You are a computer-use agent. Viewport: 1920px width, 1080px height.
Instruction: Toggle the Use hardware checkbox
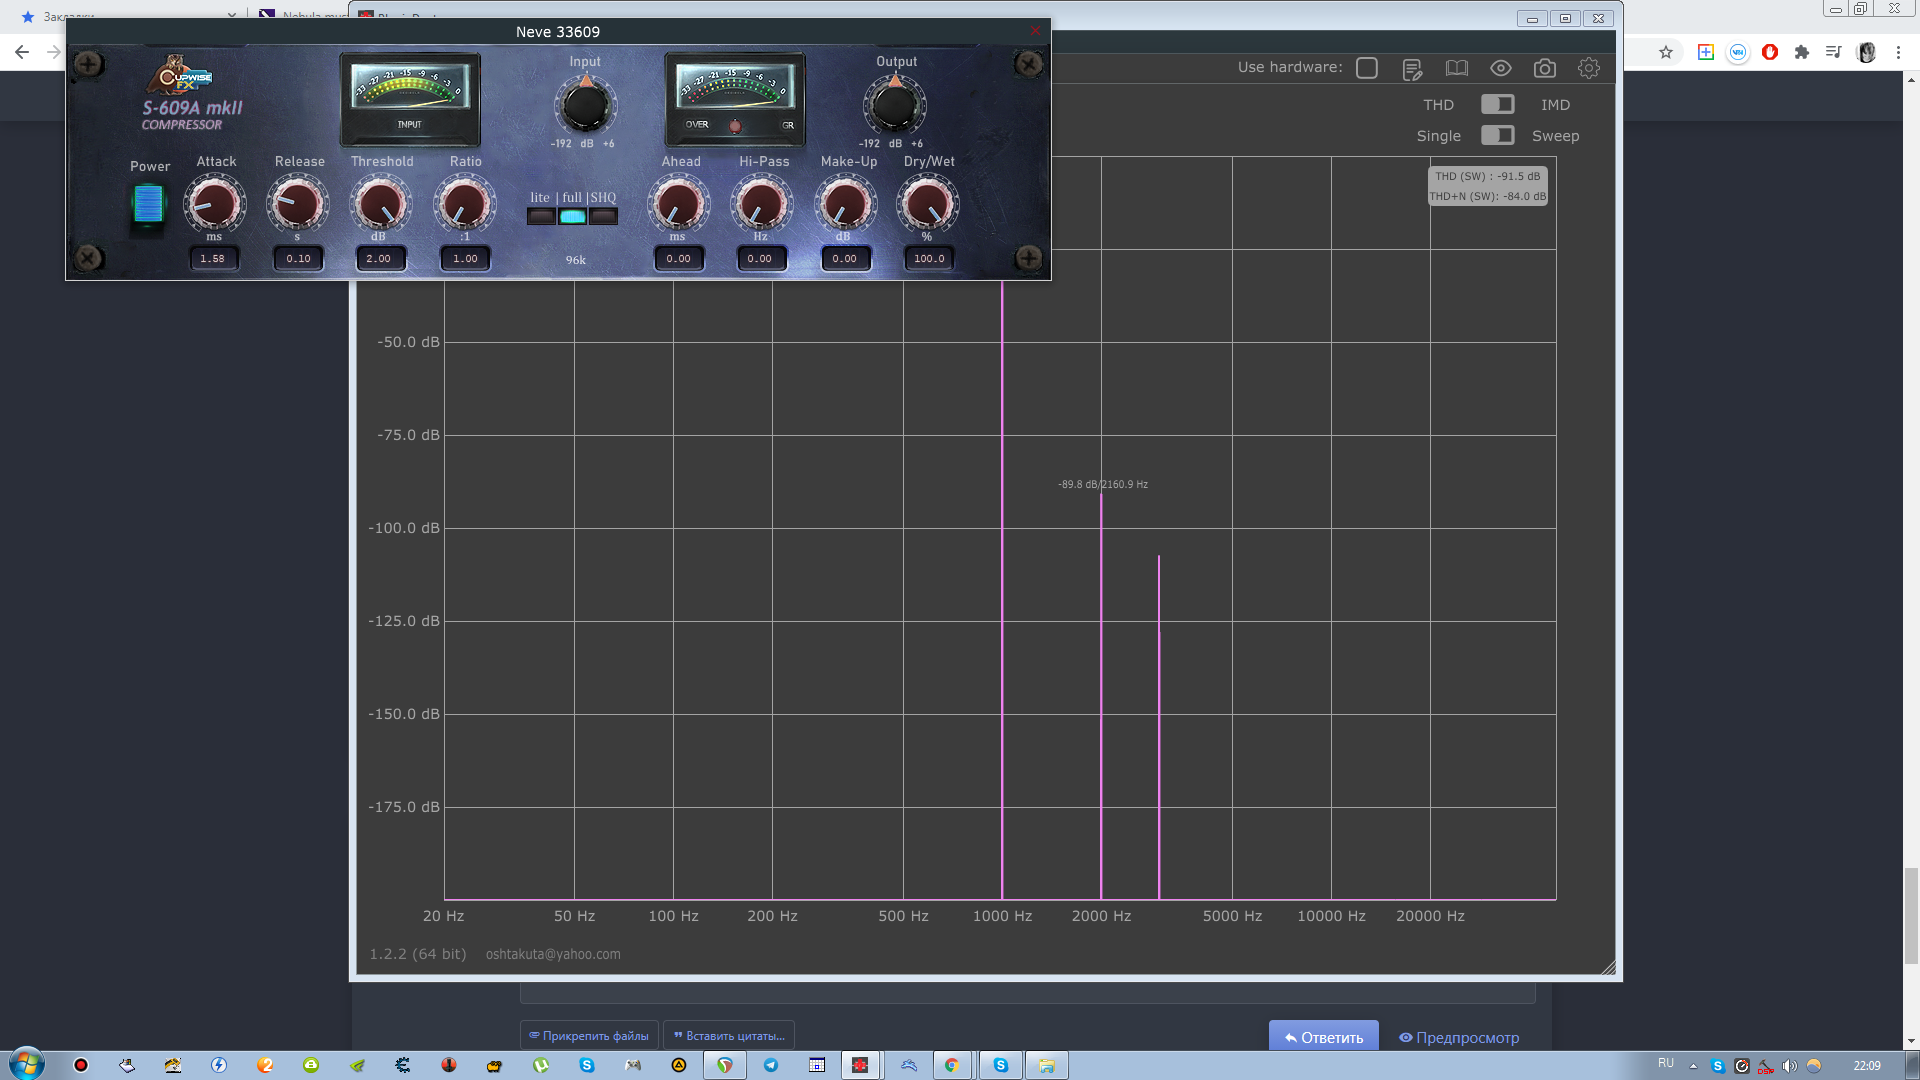pyautogui.click(x=1367, y=68)
